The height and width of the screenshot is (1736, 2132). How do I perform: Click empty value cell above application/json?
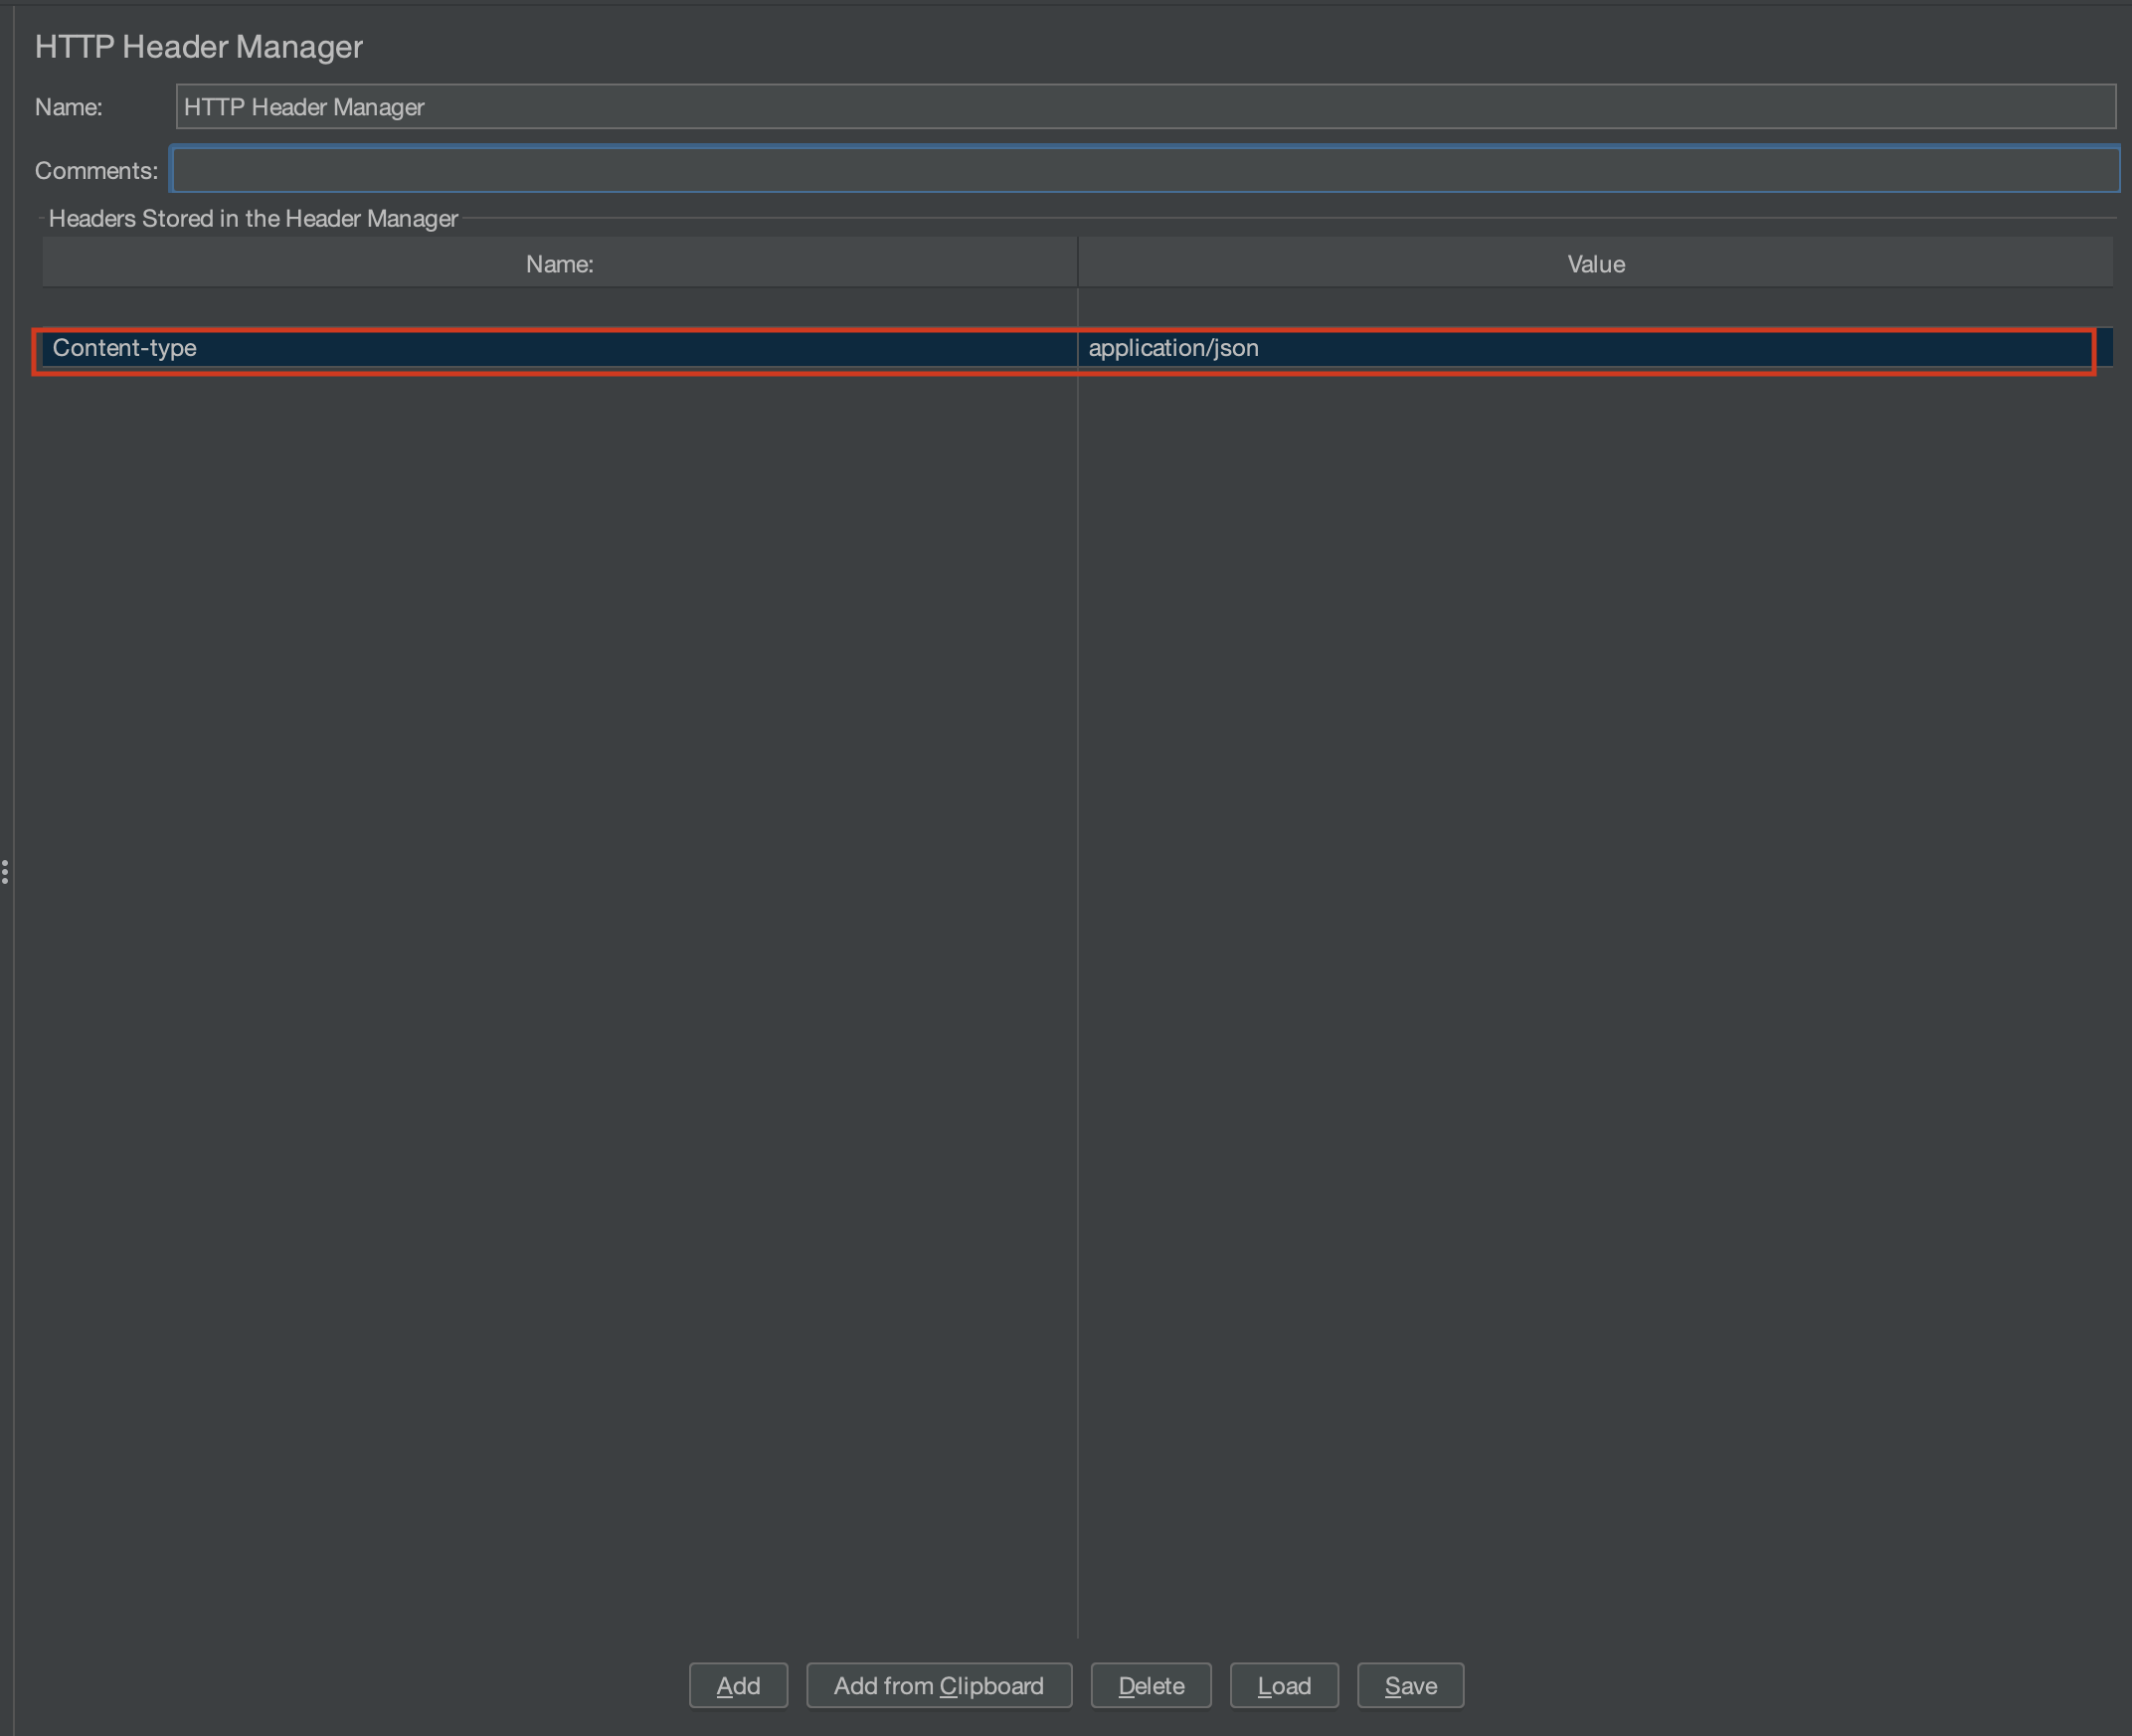point(1595,307)
